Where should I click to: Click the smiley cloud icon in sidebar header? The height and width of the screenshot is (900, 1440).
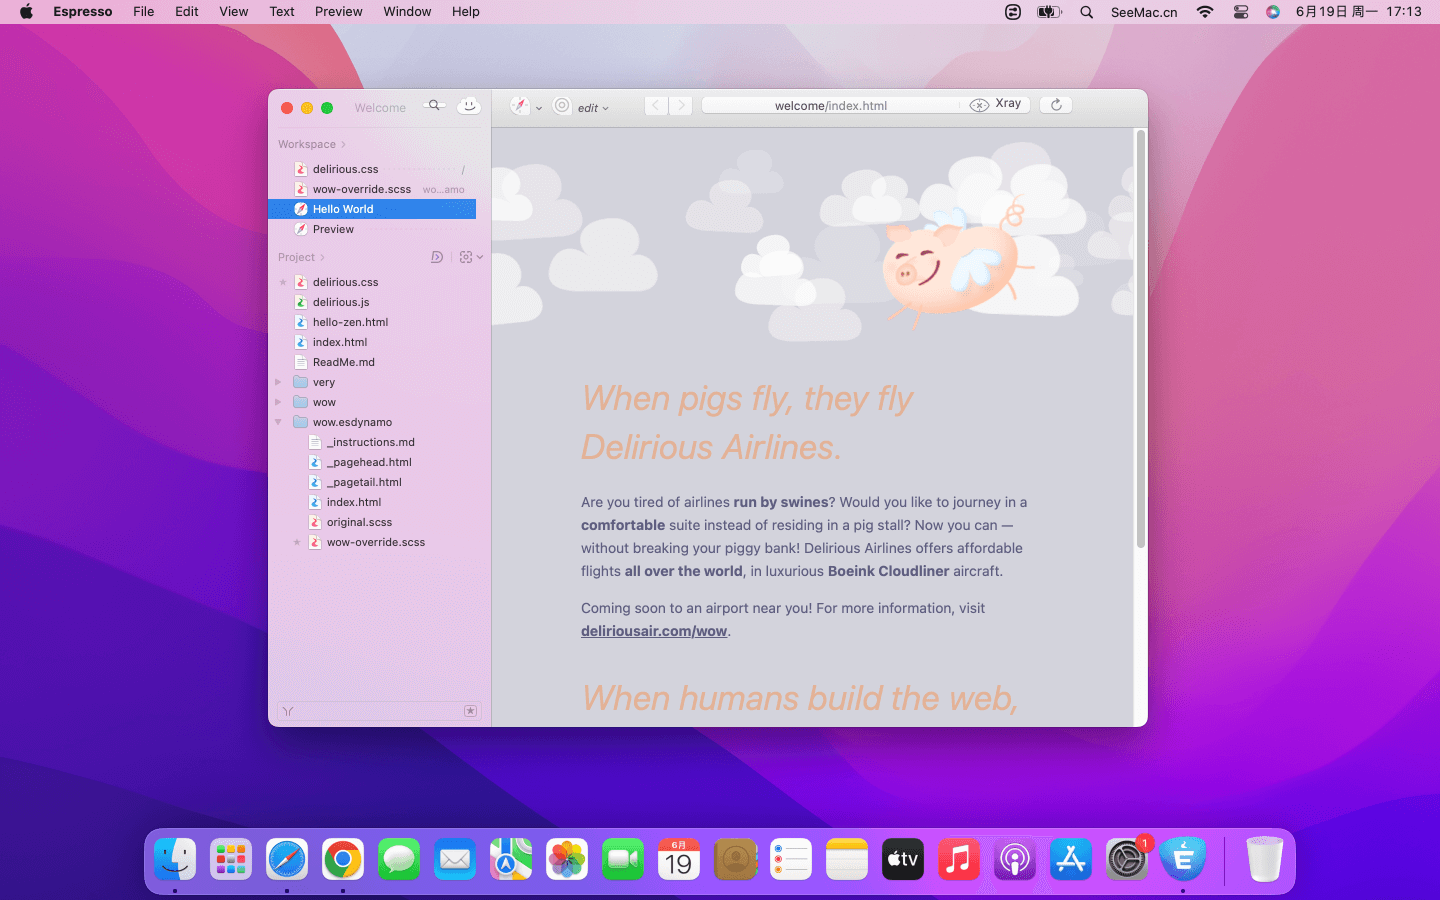(468, 106)
